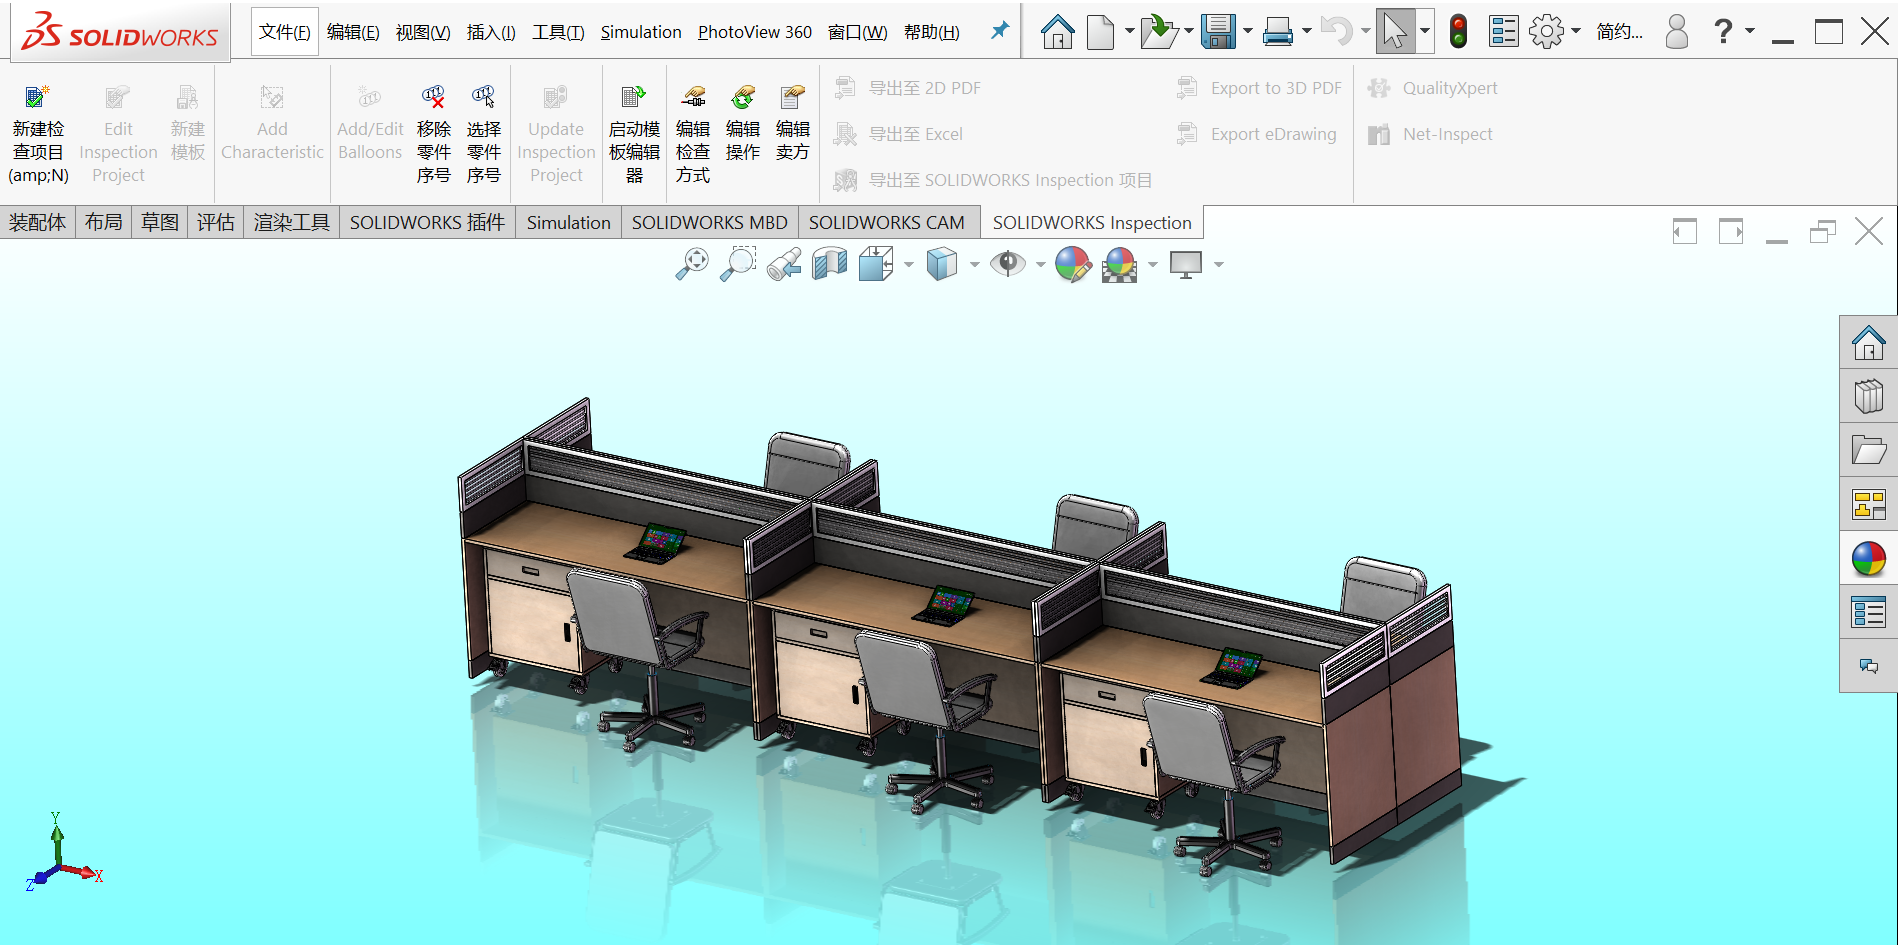Click the Rebuild traffic light icon

(x=1459, y=32)
